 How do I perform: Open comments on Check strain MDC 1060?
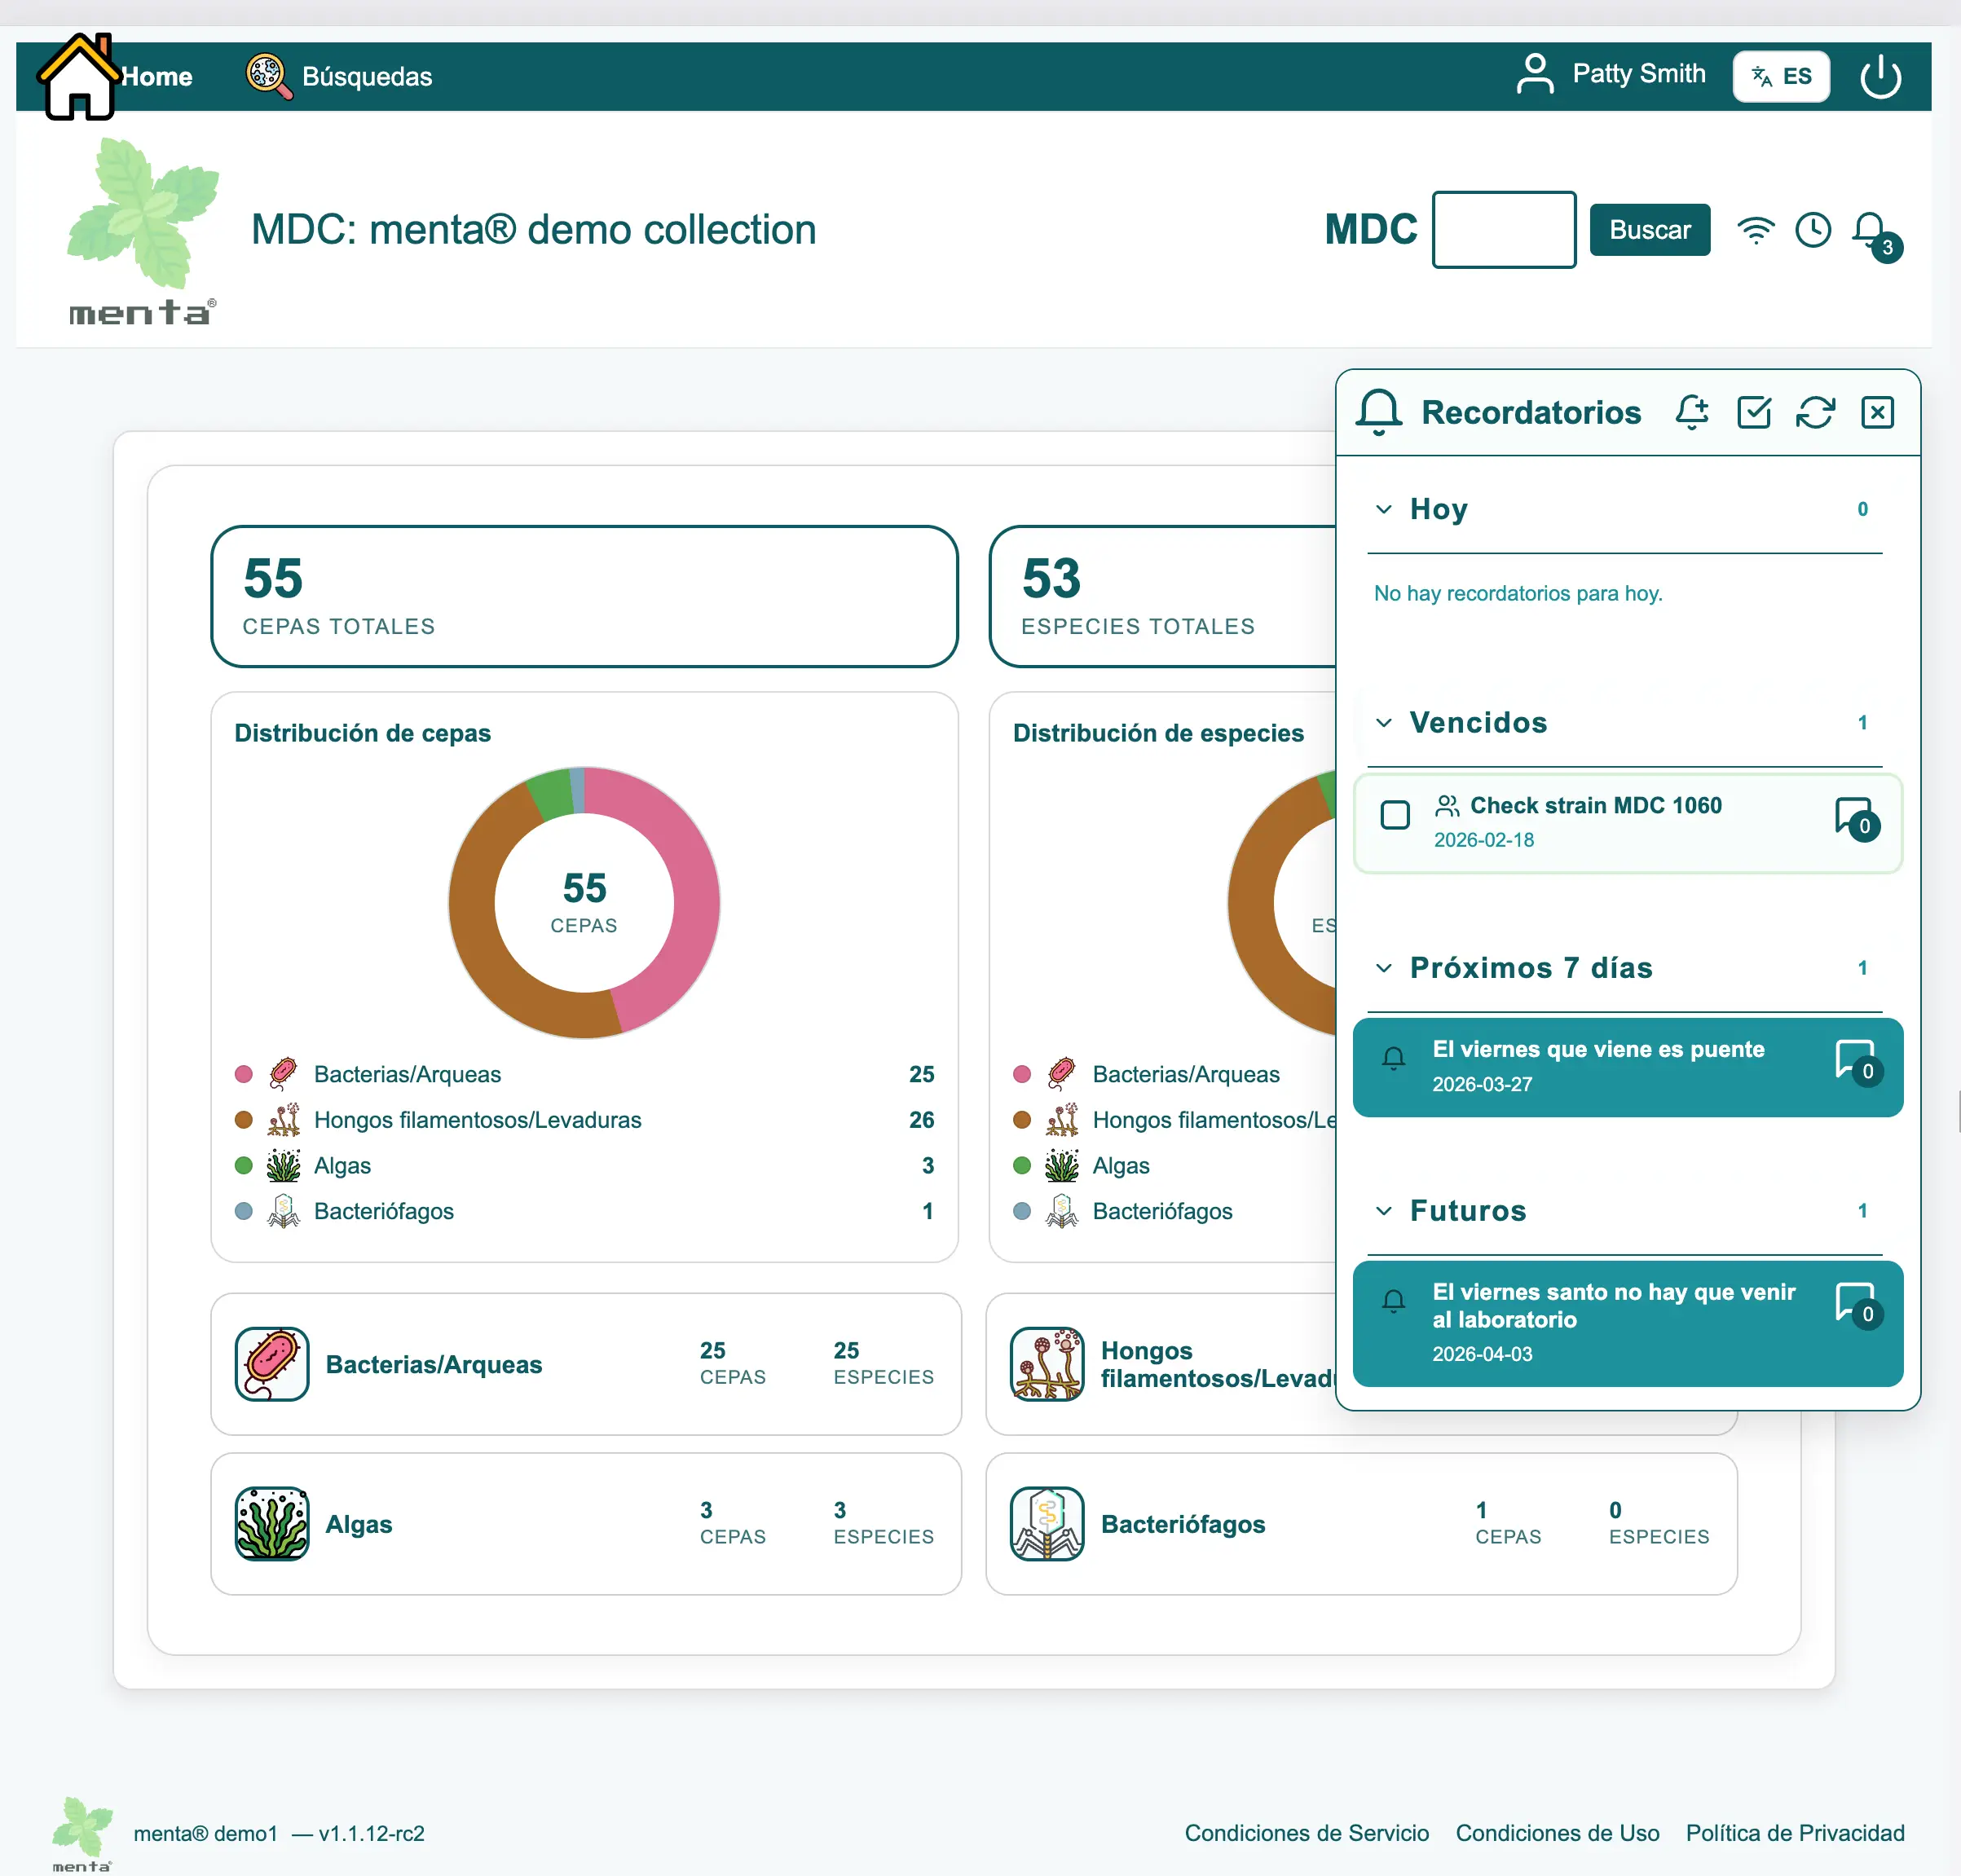[1855, 818]
